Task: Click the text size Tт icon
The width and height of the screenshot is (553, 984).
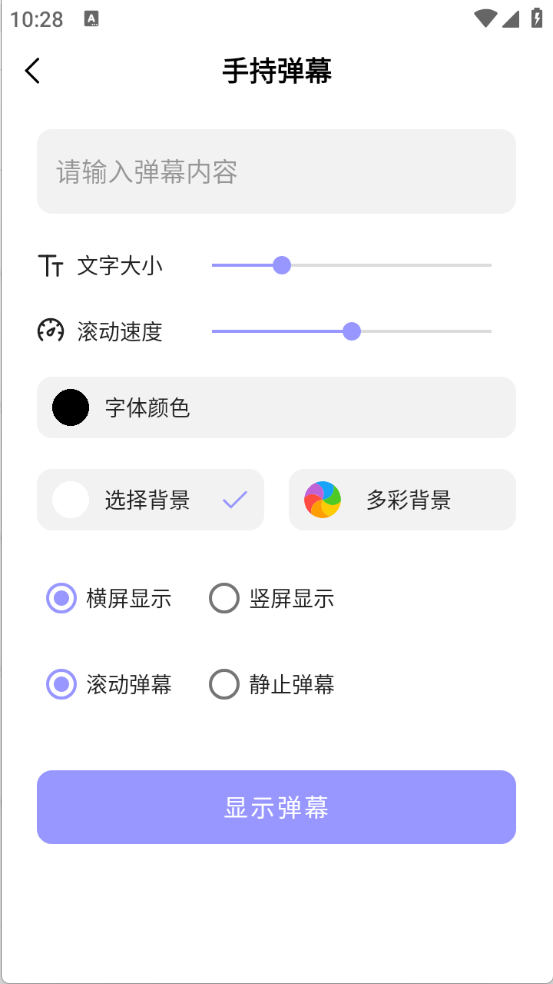Action: (x=50, y=265)
